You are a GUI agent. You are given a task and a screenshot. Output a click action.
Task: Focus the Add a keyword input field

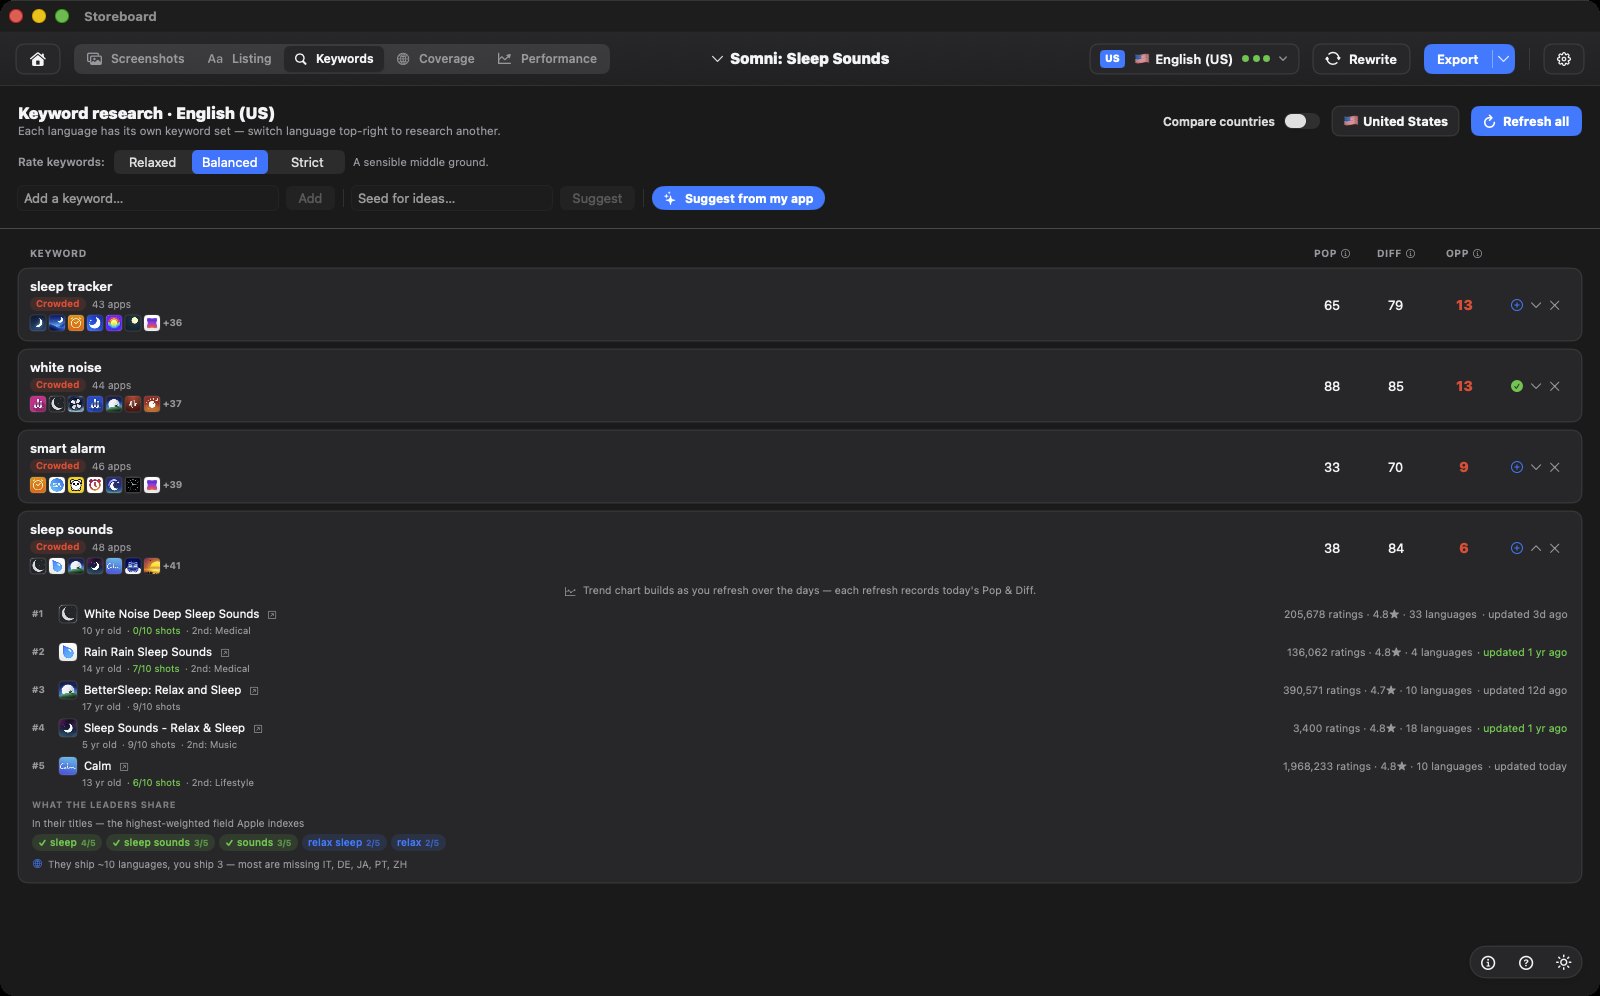(x=148, y=198)
